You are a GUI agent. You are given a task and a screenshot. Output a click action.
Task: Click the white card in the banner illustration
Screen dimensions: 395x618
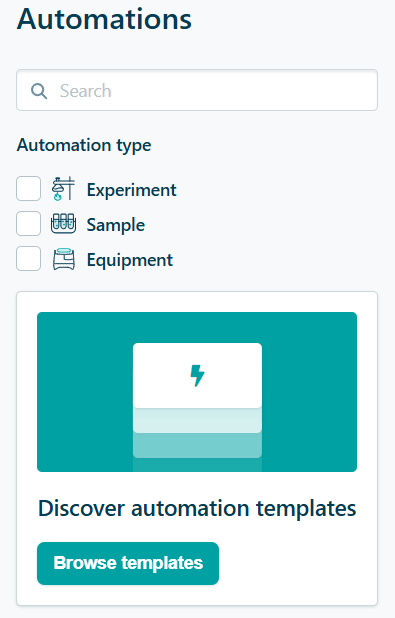point(198,375)
